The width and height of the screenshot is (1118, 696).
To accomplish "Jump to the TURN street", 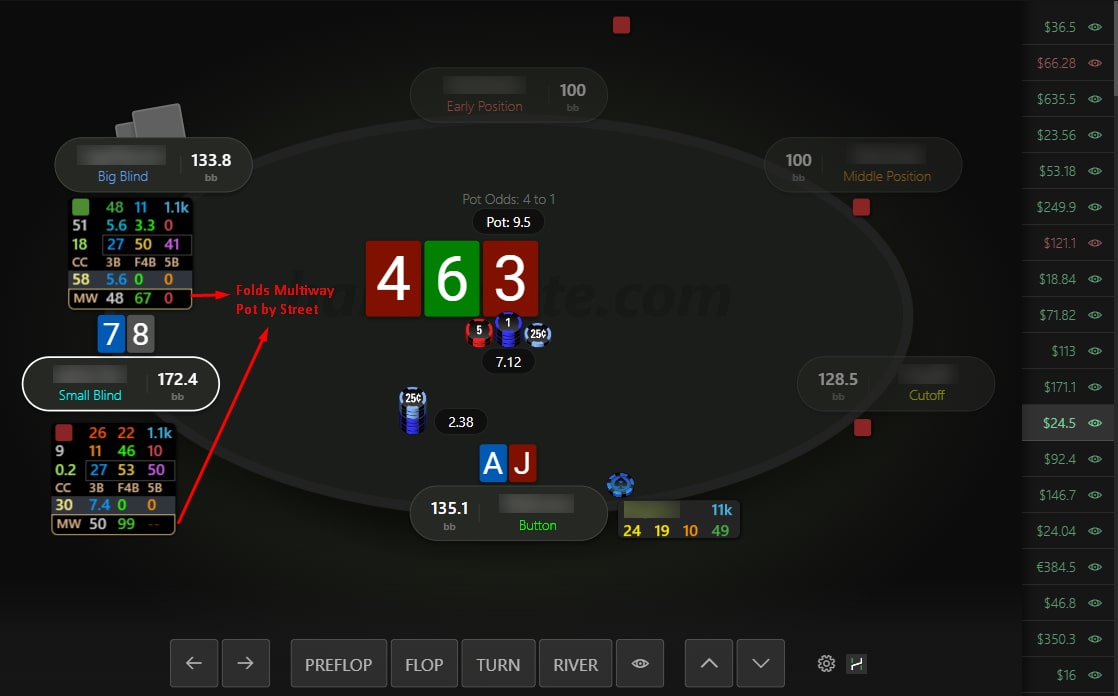I will (x=498, y=663).
